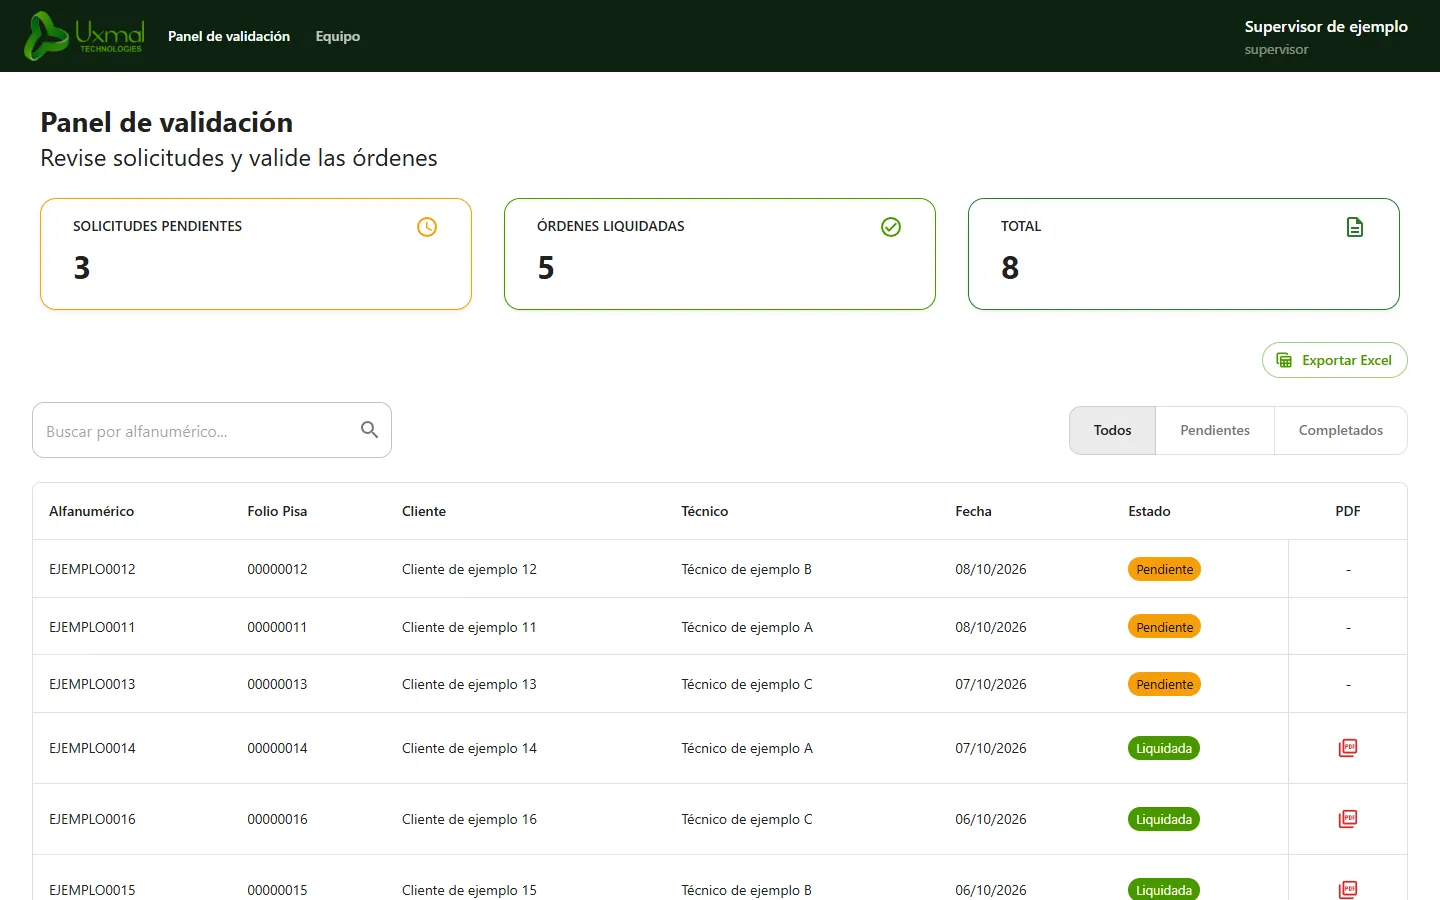The width and height of the screenshot is (1440, 900).
Task: Click the document icon in Total card
Action: (x=1355, y=227)
